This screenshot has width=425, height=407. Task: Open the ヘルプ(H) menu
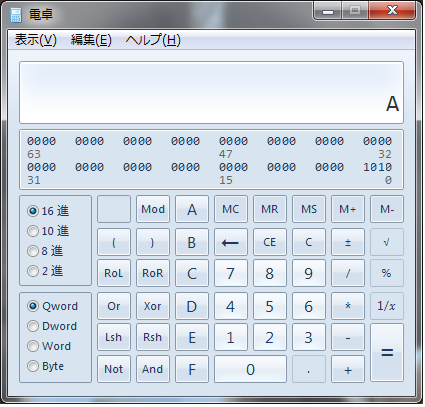pos(153,40)
